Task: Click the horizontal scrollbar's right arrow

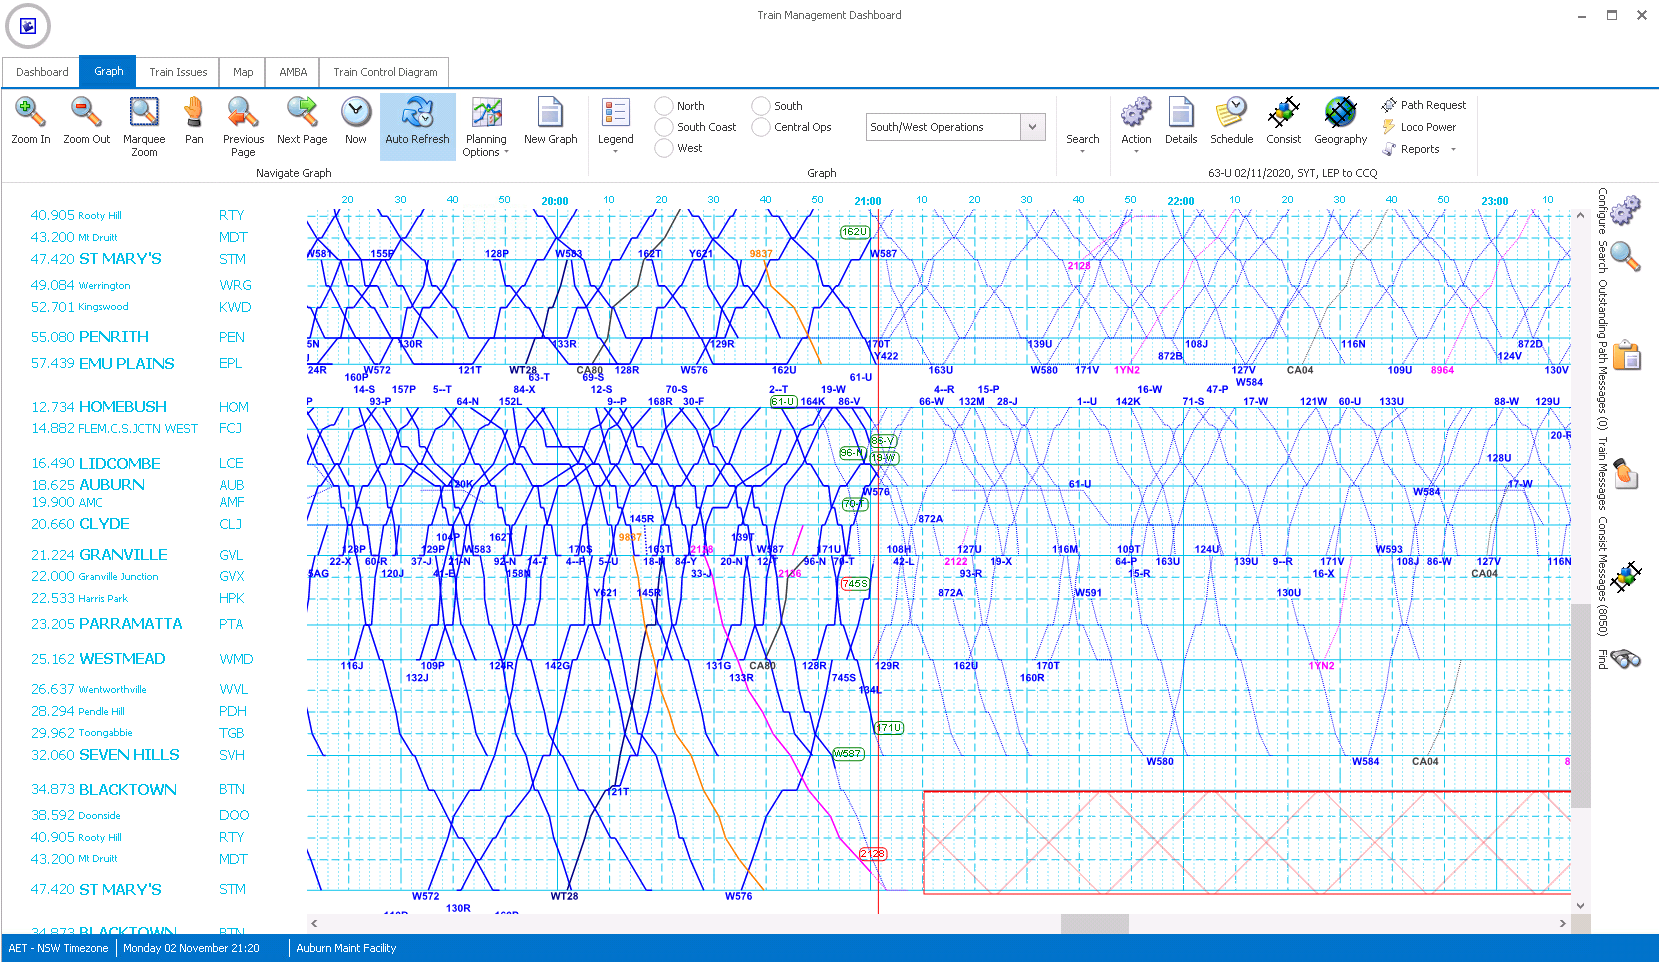Action: [x=1565, y=924]
